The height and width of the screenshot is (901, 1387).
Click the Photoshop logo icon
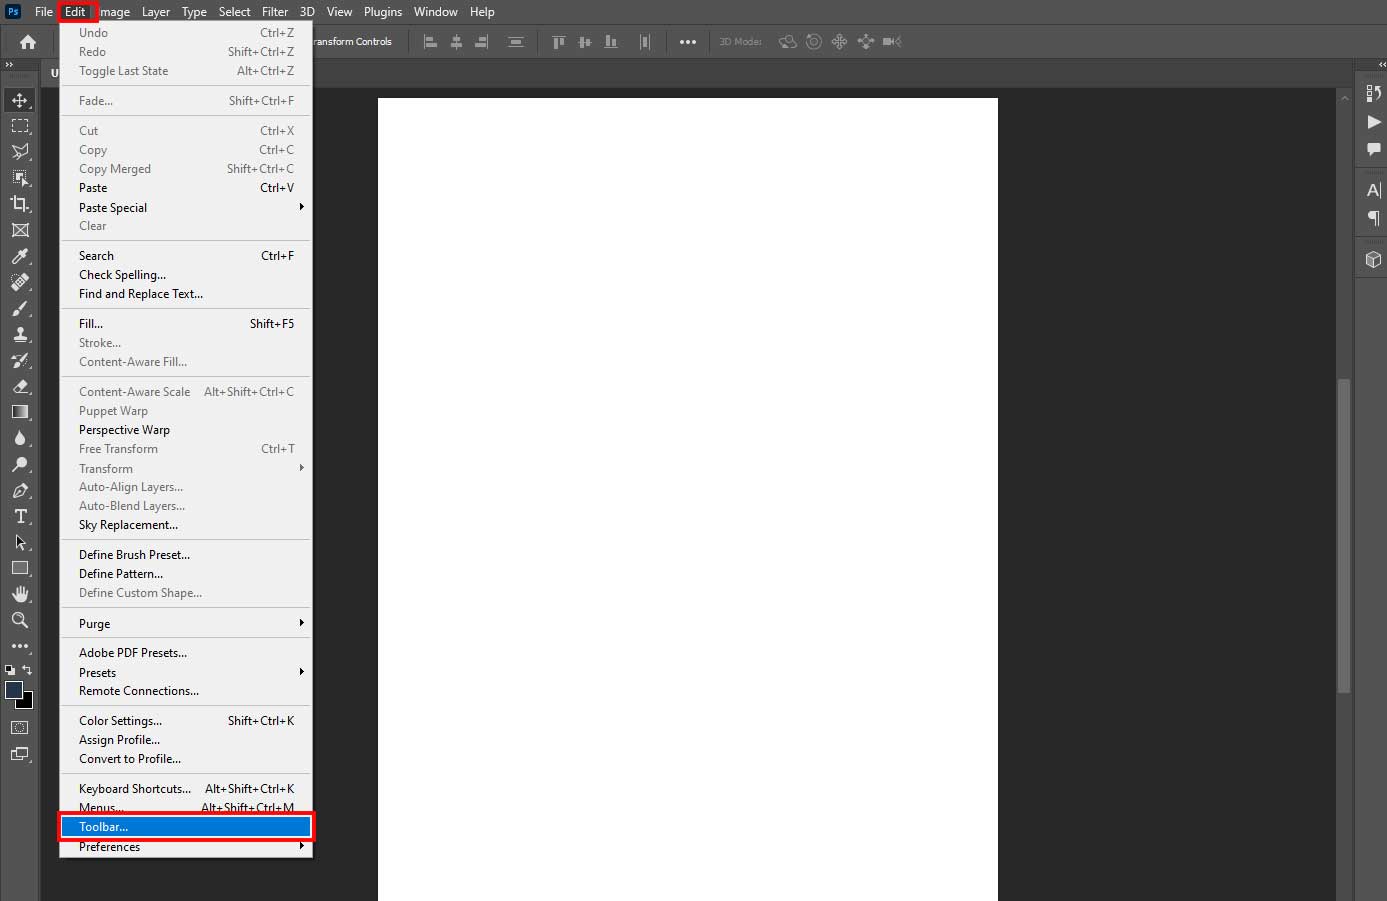pos(13,12)
